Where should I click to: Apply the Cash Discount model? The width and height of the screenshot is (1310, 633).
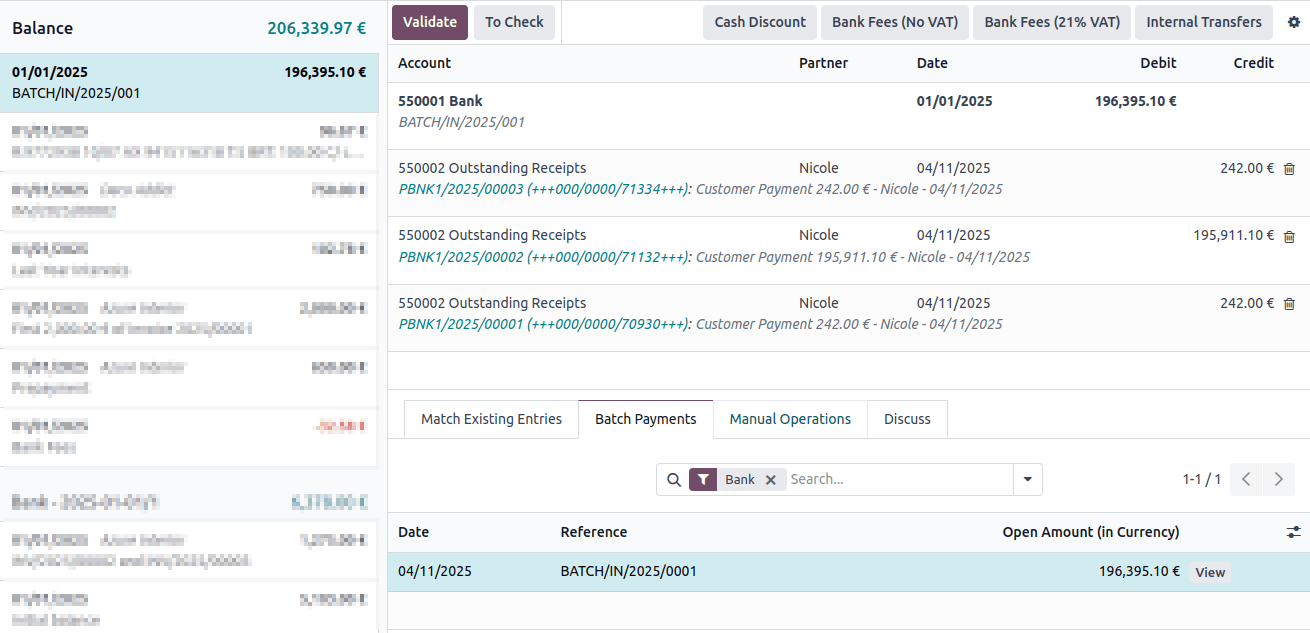point(760,22)
